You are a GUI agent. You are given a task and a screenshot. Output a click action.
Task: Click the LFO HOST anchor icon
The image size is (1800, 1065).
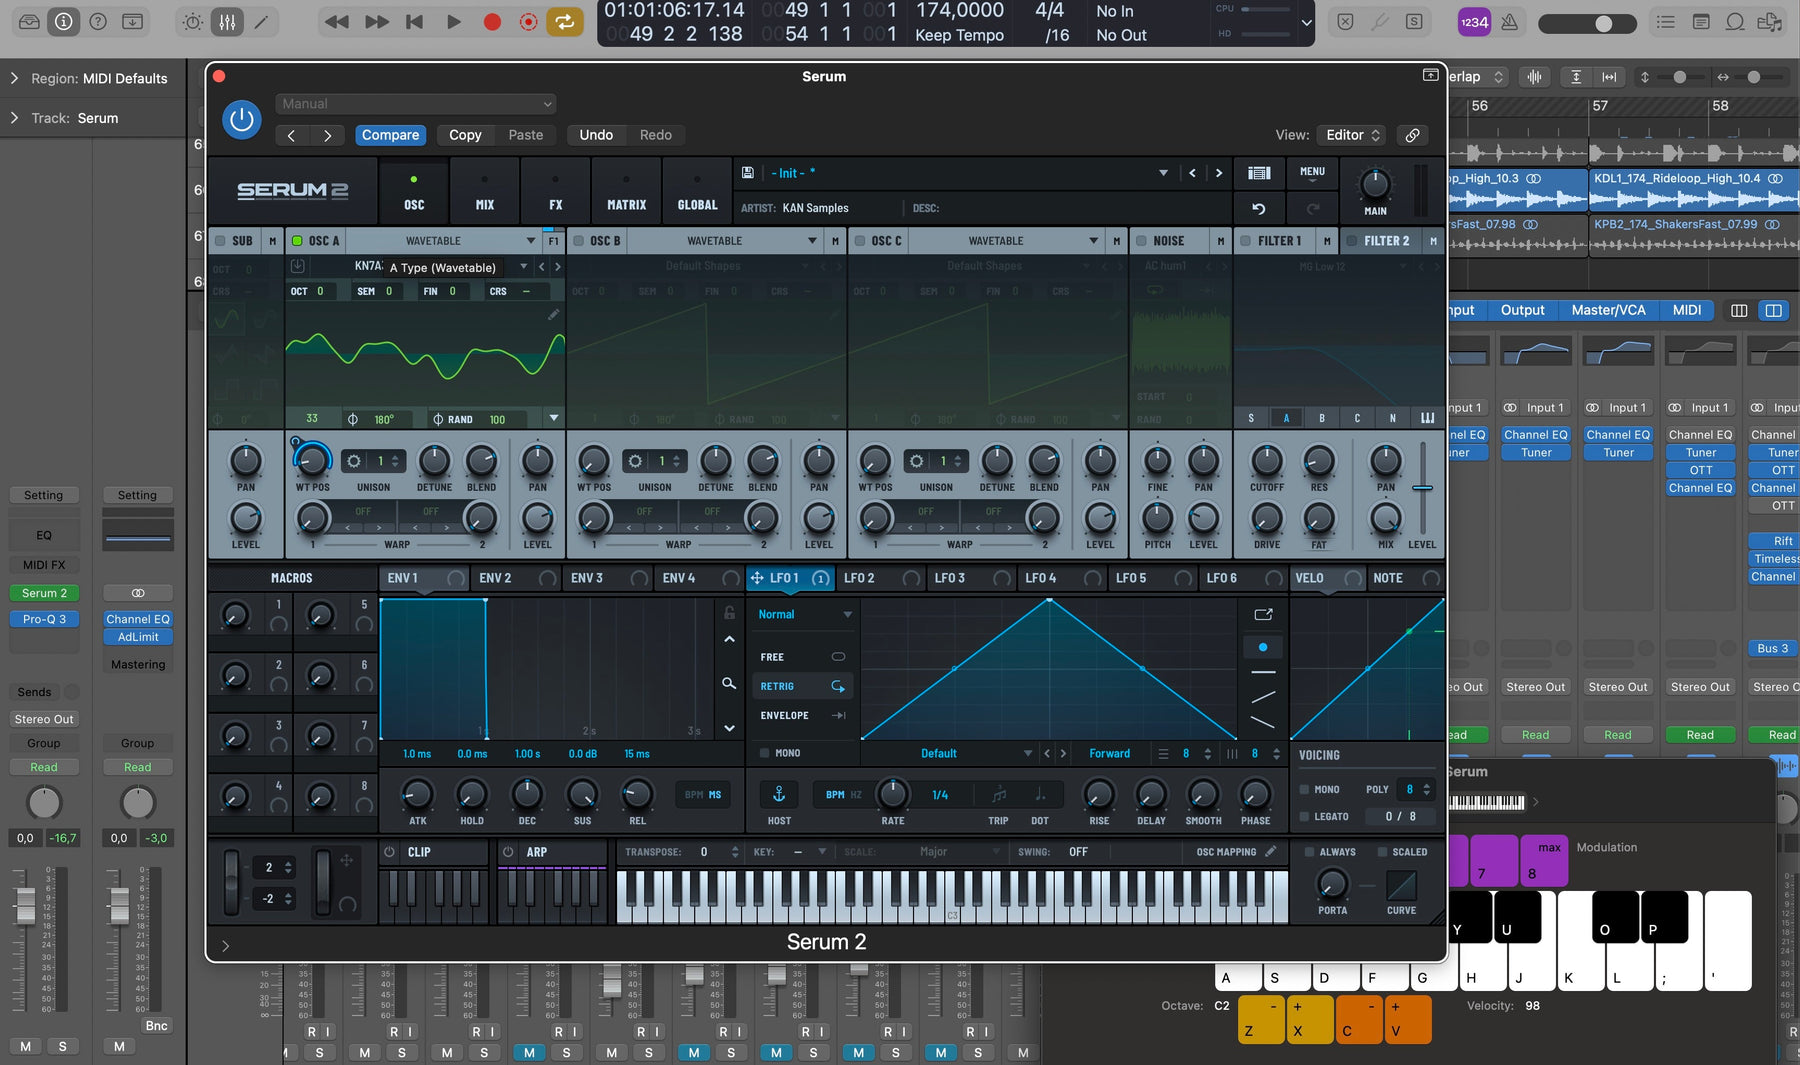(779, 794)
